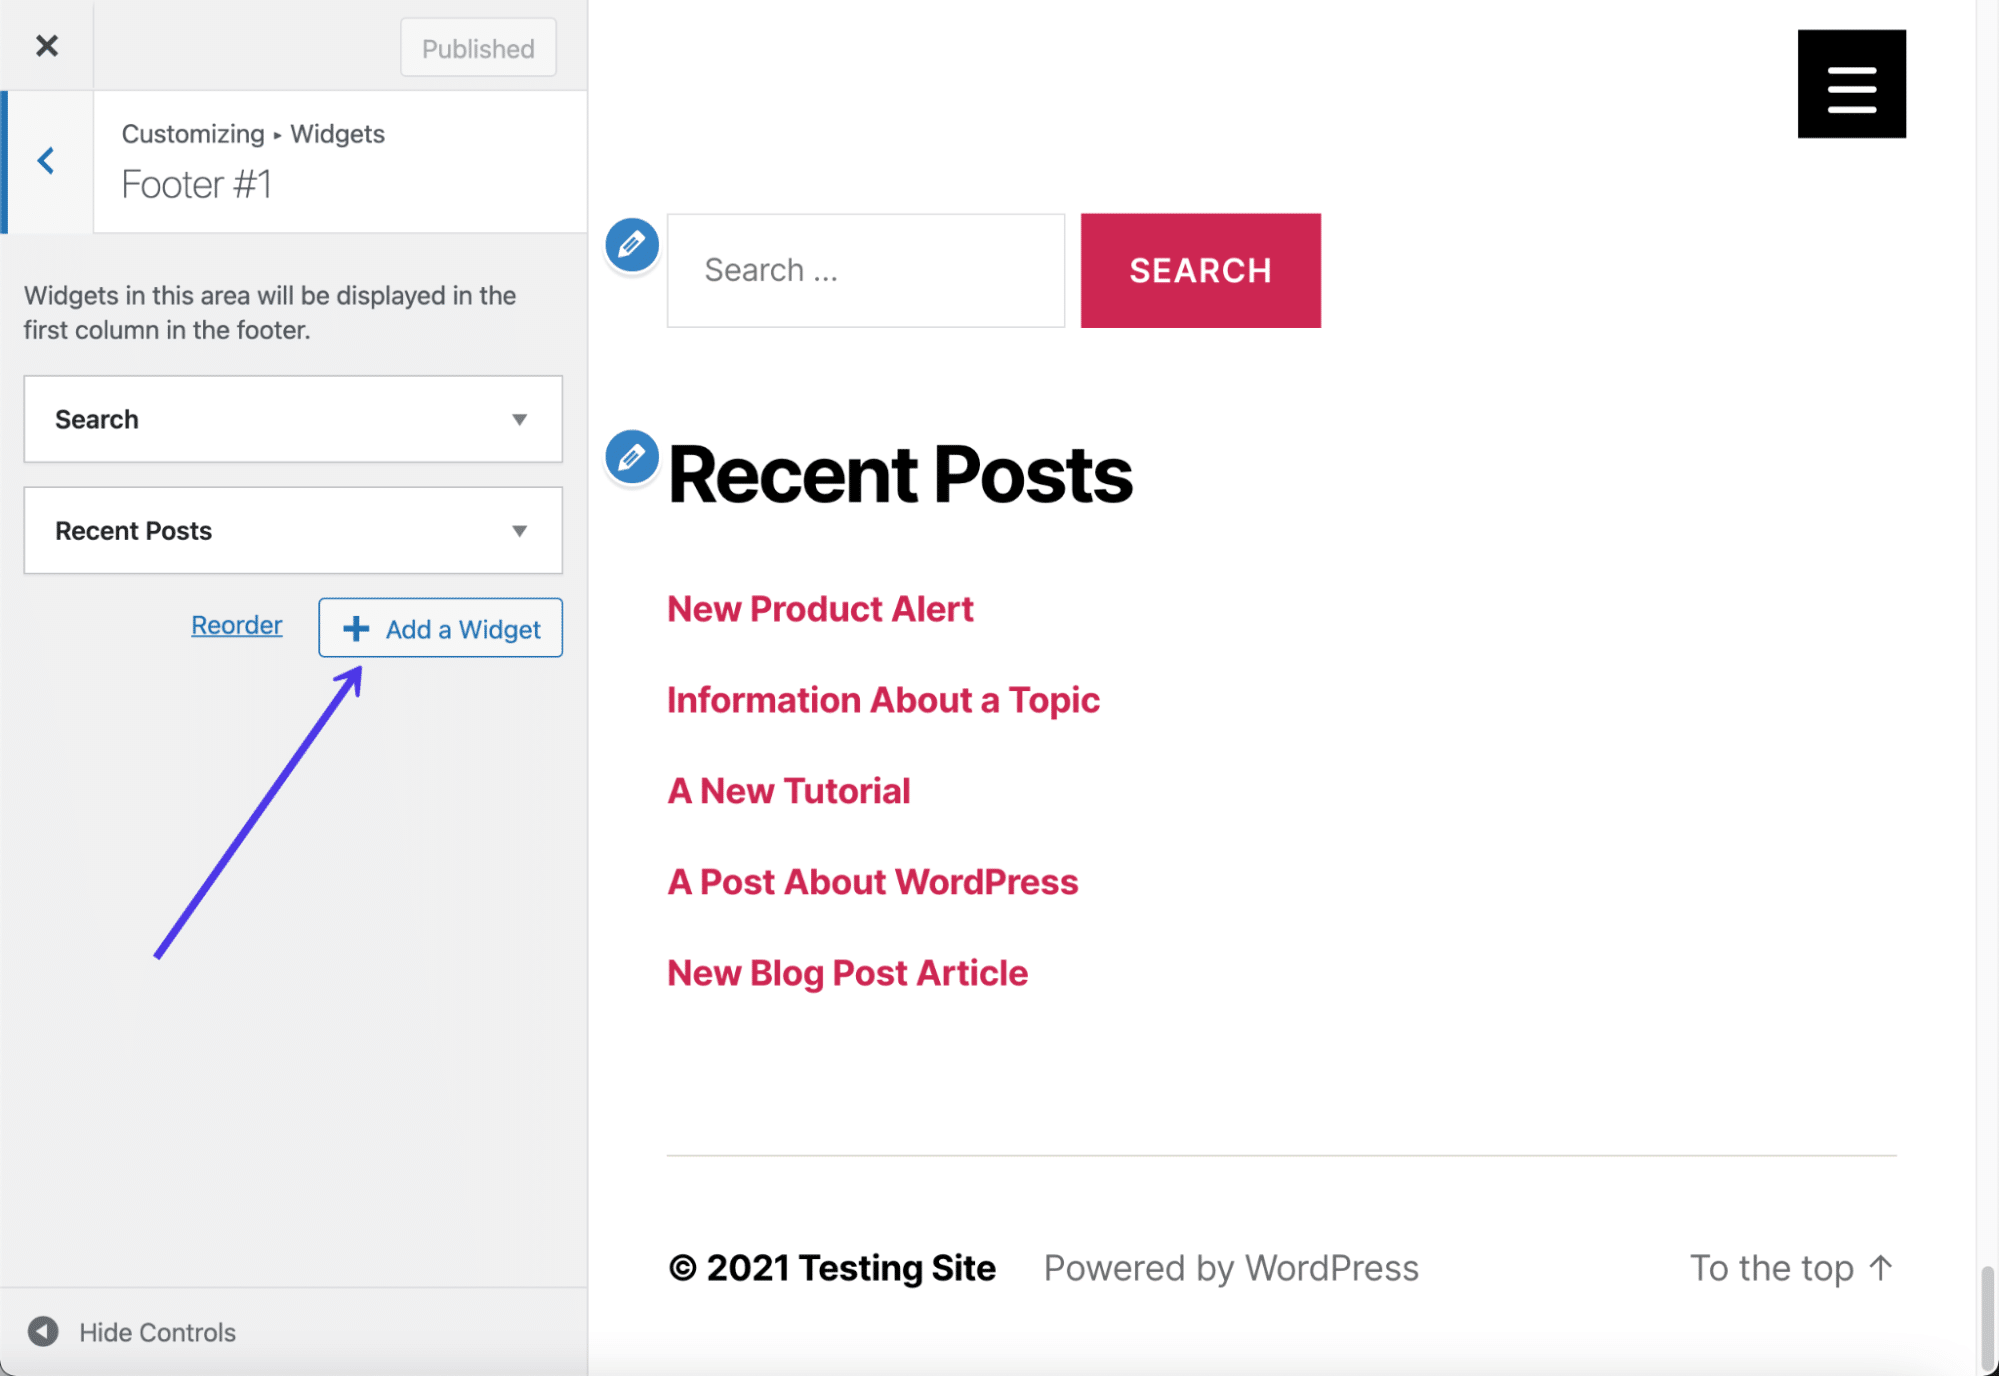The image size is (1999, 1377).
Task: Collapse the Footer #1 panel back arrow
Action: pyautogui.click(x=46, y=159)
